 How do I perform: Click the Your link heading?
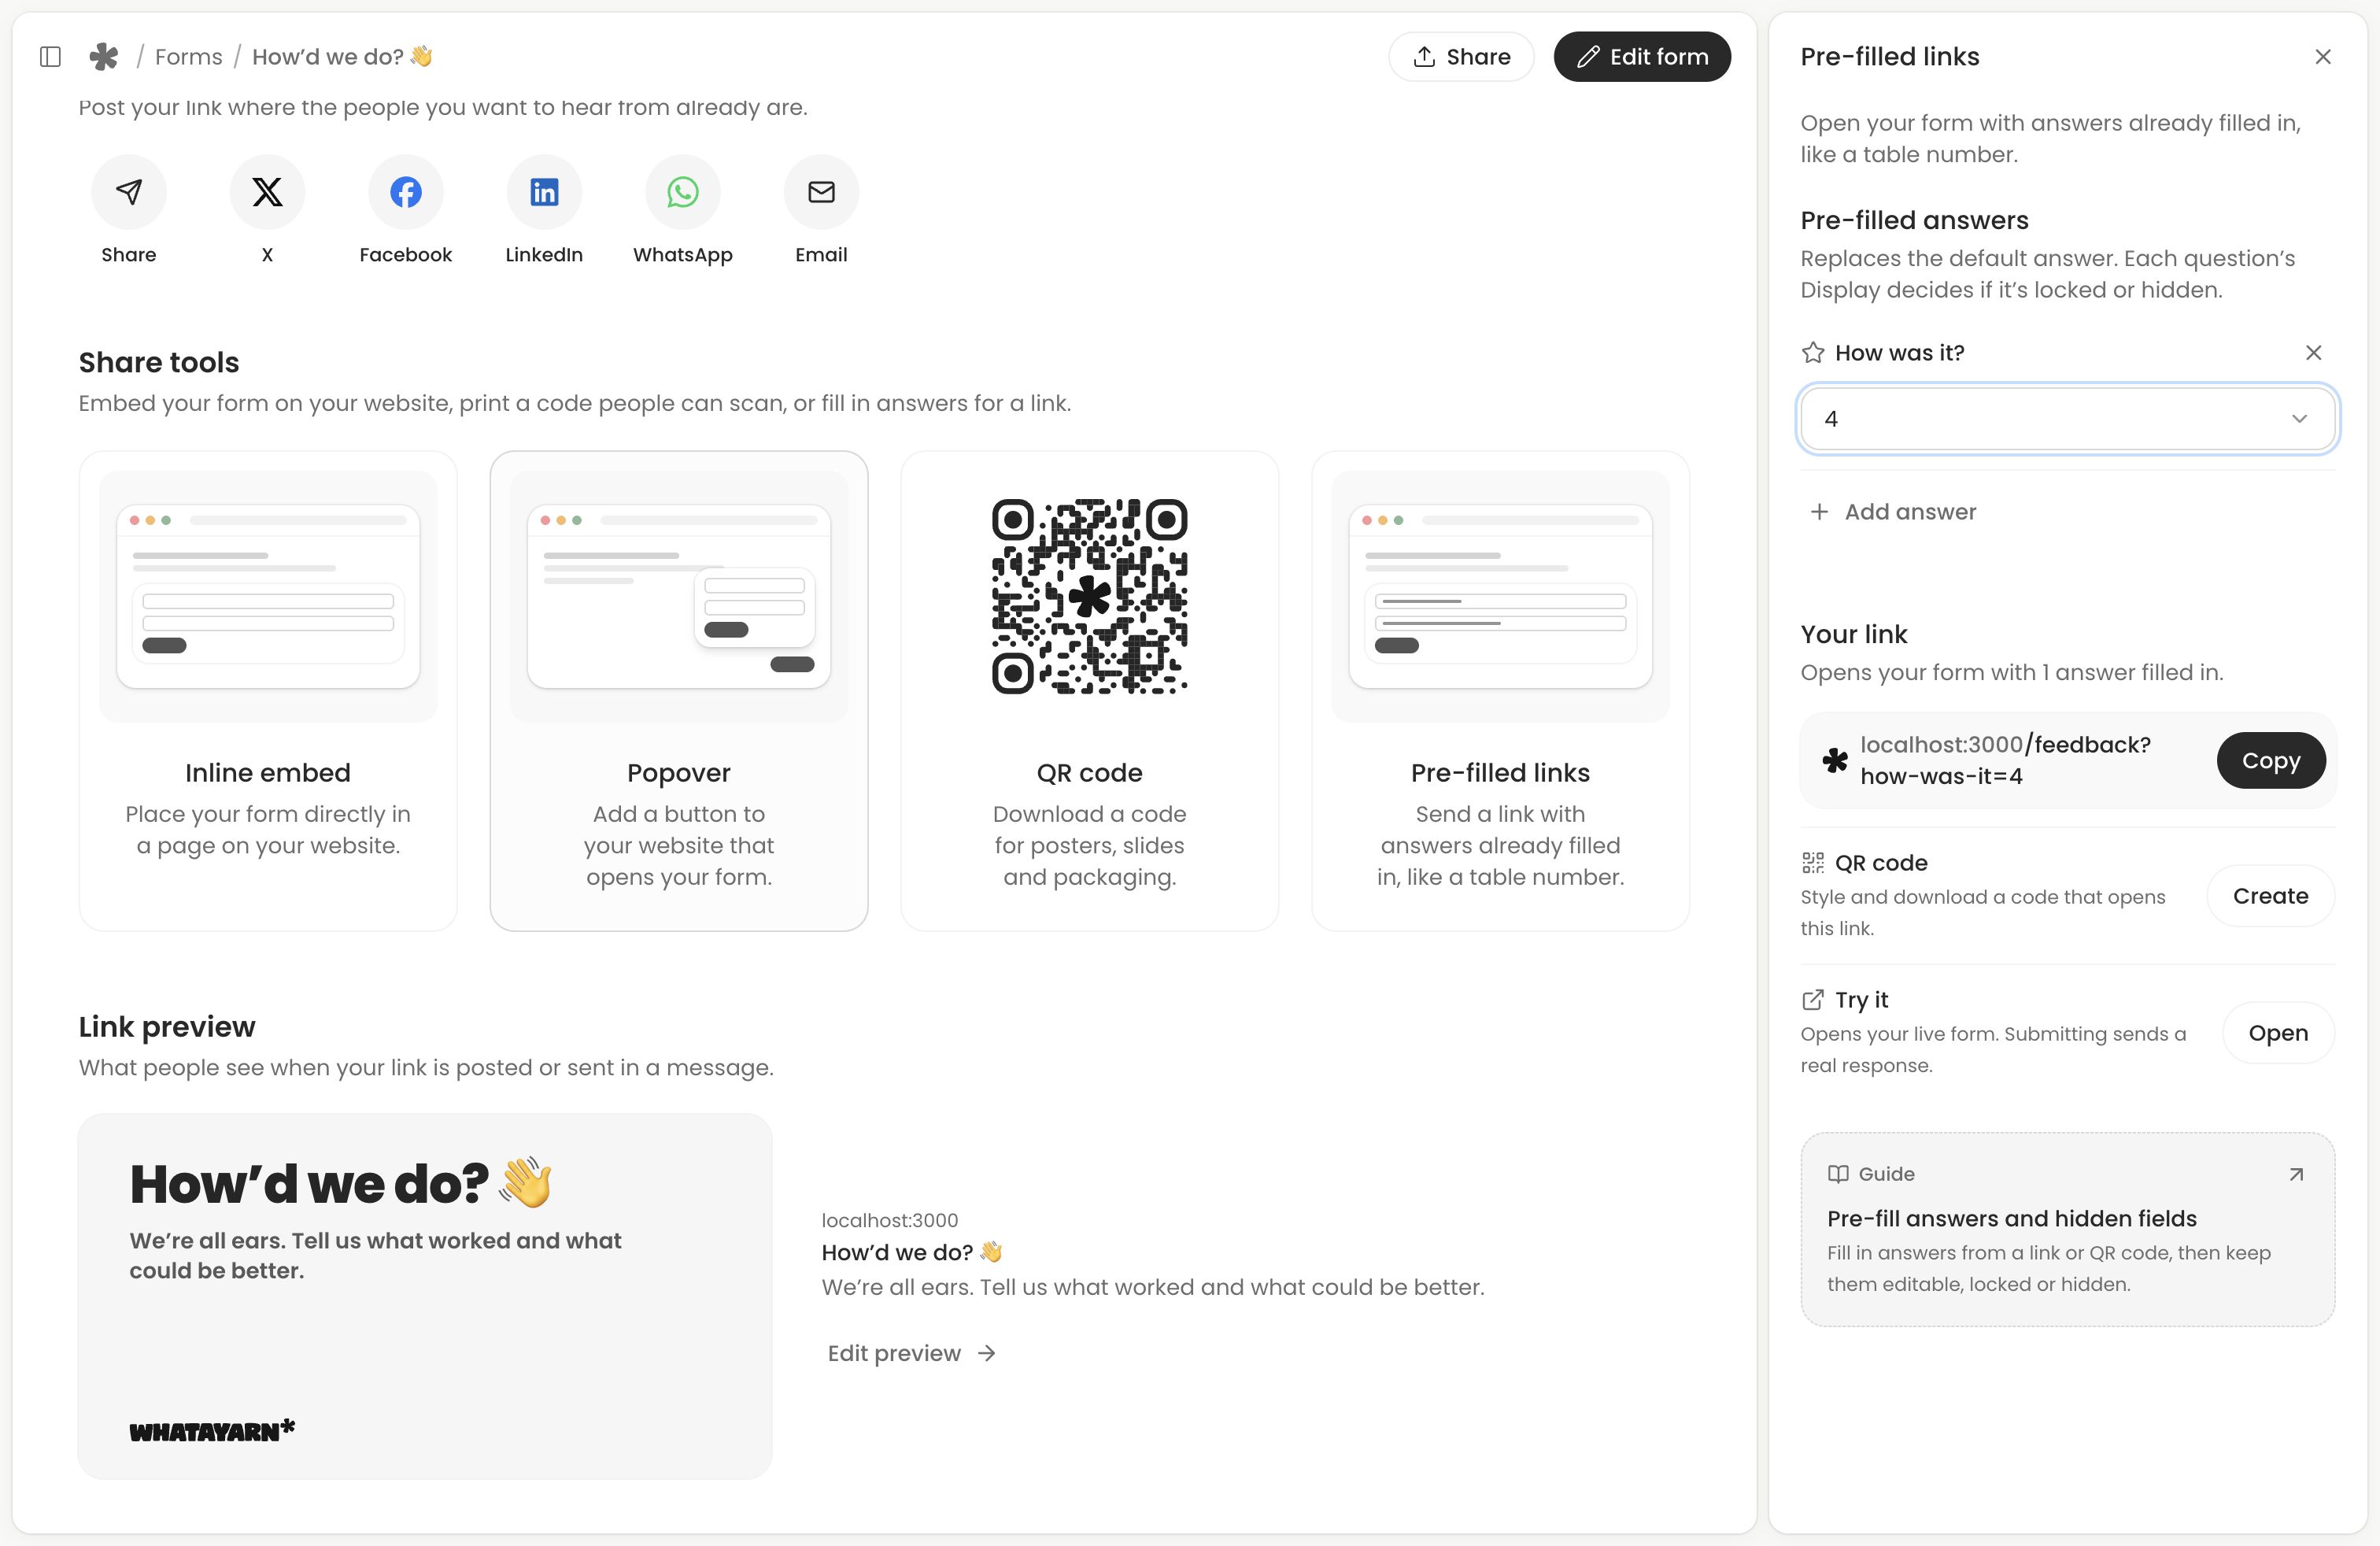tap(1854, 634)
